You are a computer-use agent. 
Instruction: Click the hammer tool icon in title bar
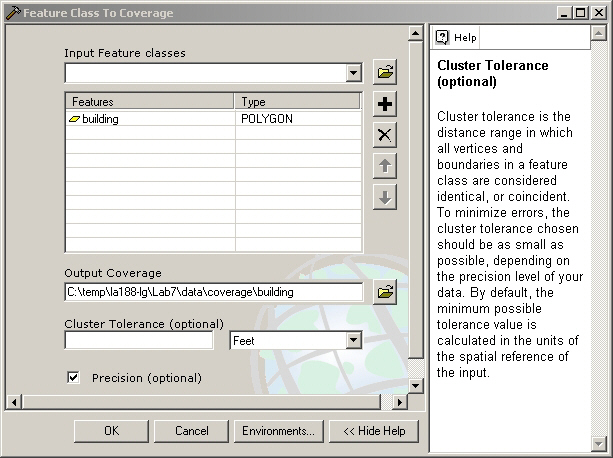(x=13, y=13)
